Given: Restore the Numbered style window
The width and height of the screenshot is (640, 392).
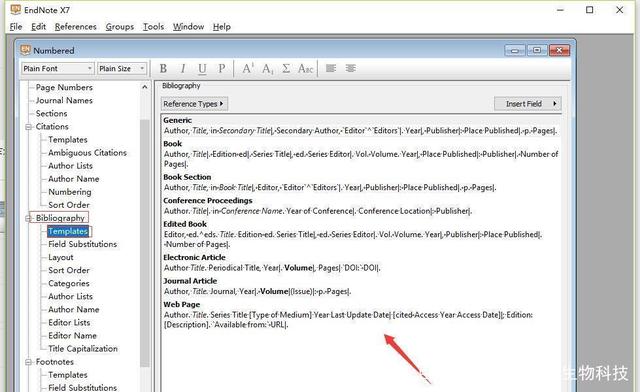Looking at the screenshot, I should pos(537,50).
